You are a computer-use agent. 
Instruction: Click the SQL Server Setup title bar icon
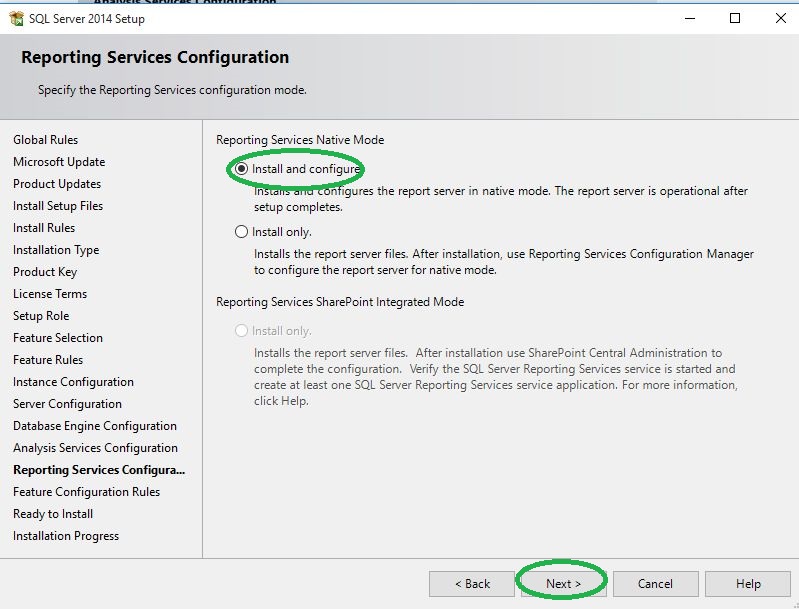16,18
